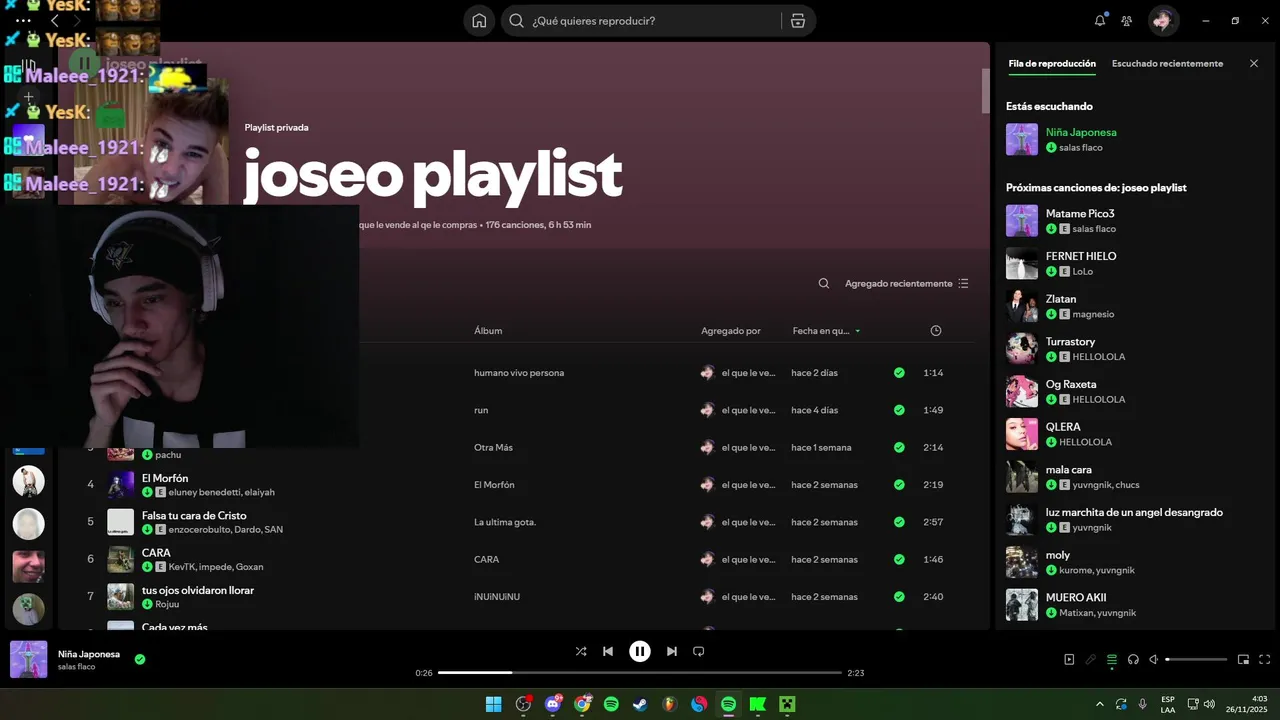
Task: Toggle the queue button in player bar
Action: pos(1112,660)
